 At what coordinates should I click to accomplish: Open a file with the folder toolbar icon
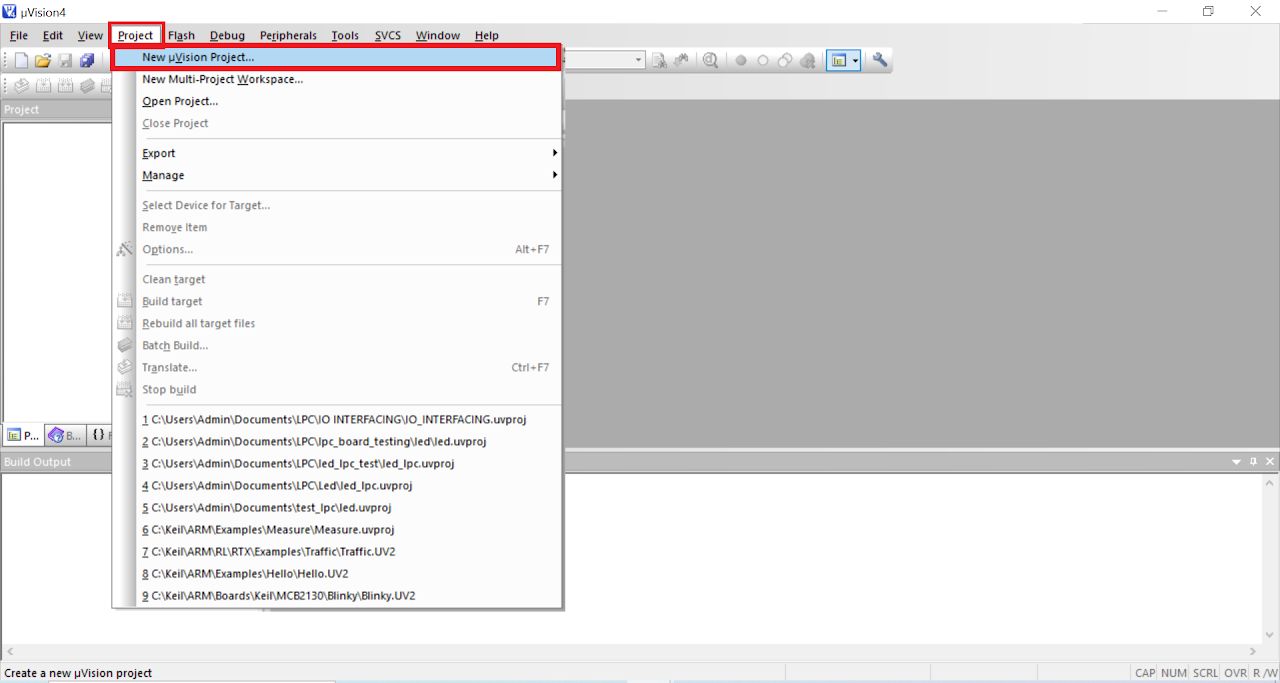click(x=42, y=60)
